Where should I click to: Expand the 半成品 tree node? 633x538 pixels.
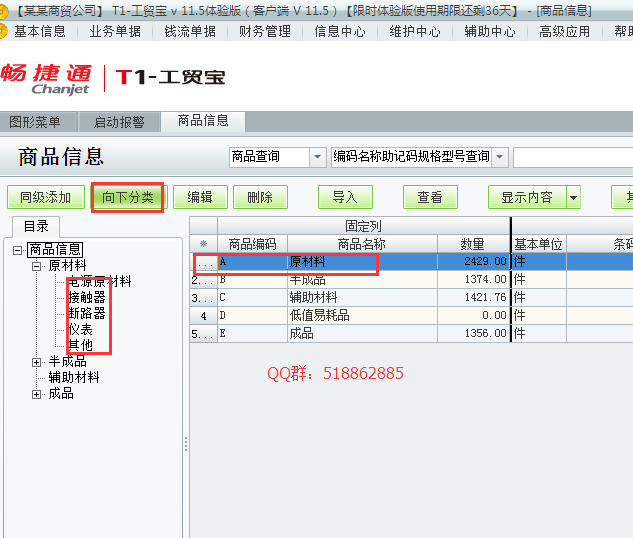[37, 361]
